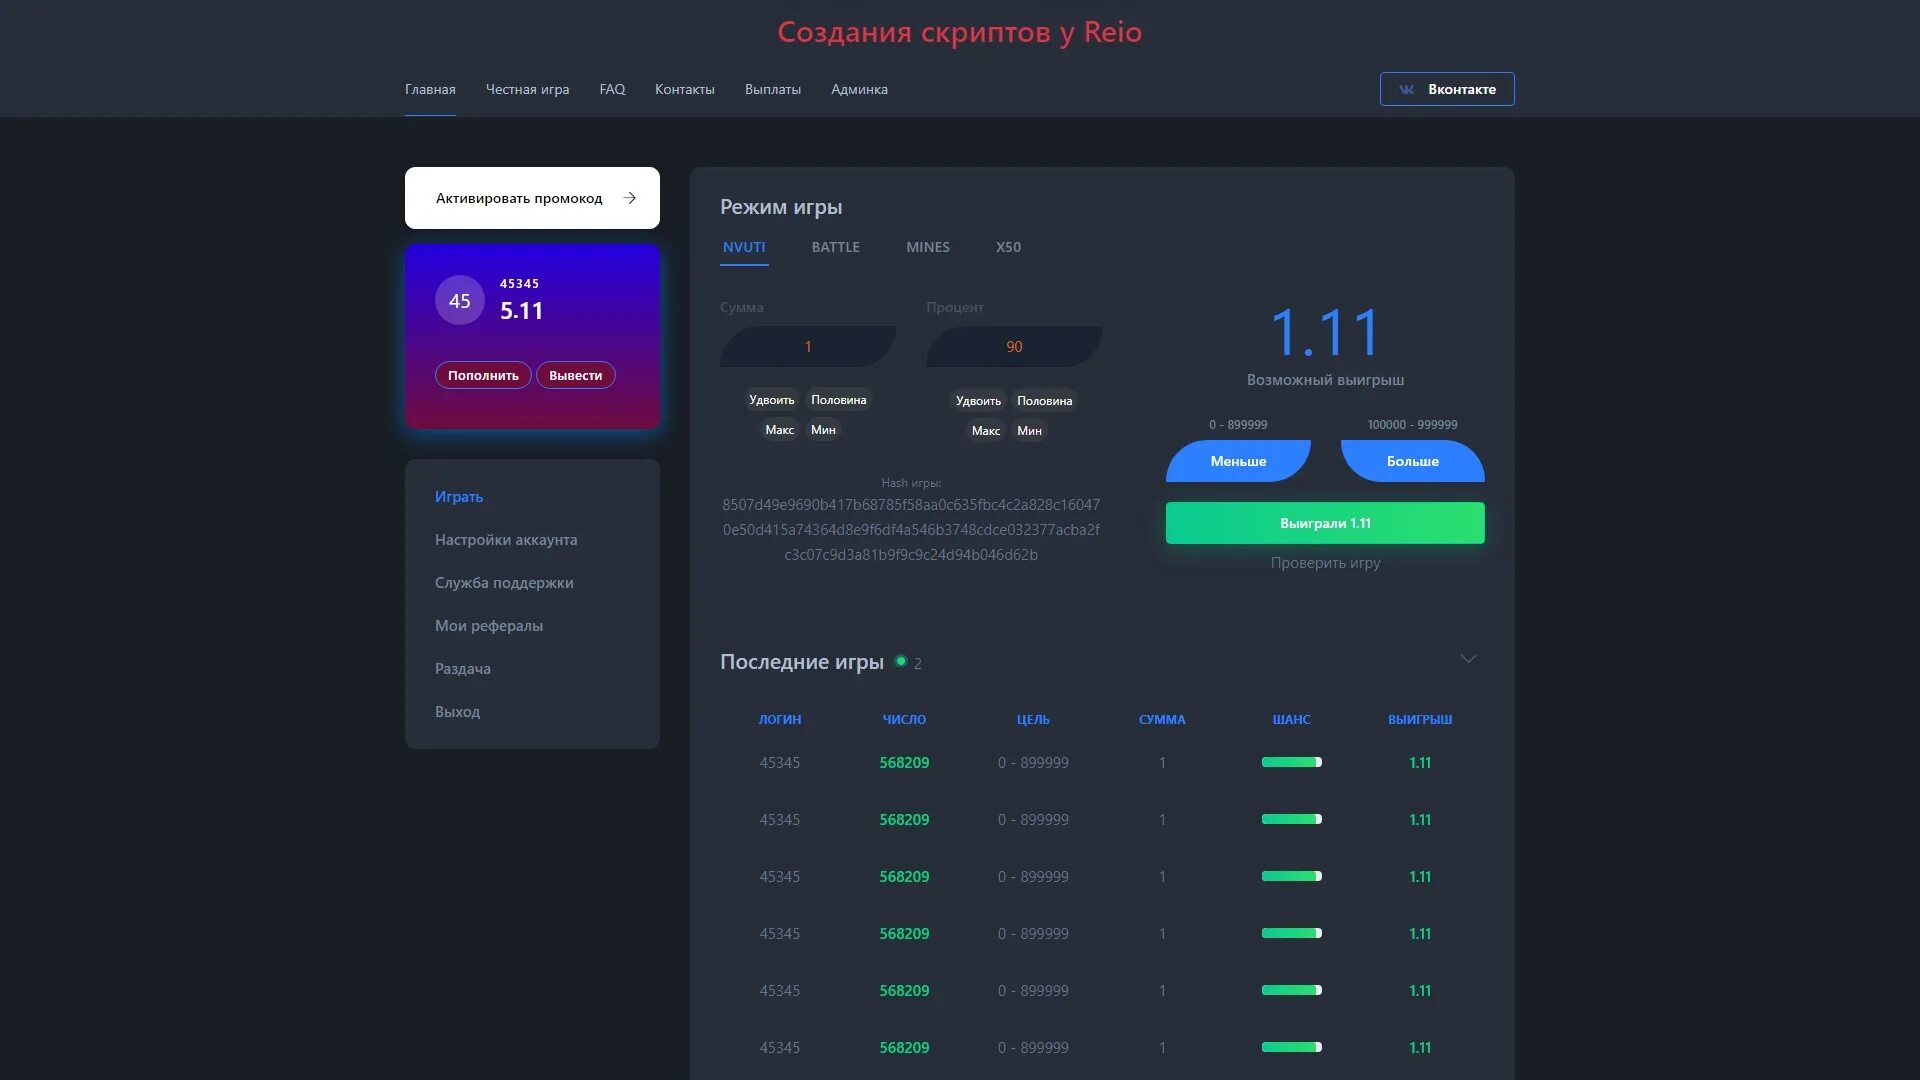
Task: Click Половина under Процент
Action: 1044,401
